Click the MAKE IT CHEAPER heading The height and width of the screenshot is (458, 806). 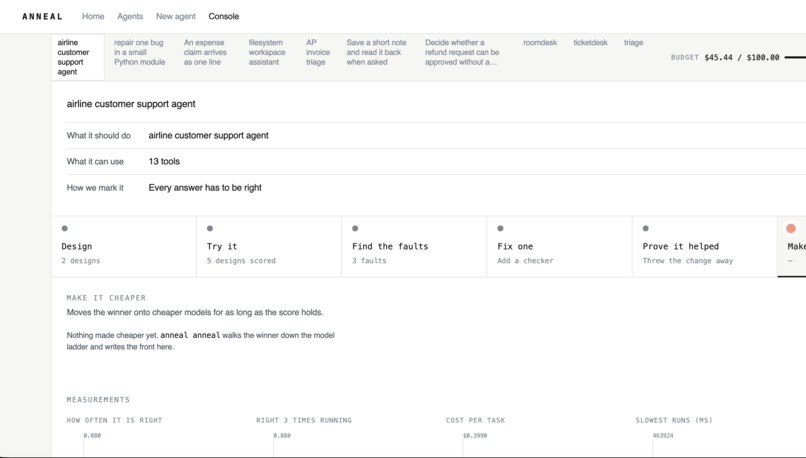[x=106, y=298]
